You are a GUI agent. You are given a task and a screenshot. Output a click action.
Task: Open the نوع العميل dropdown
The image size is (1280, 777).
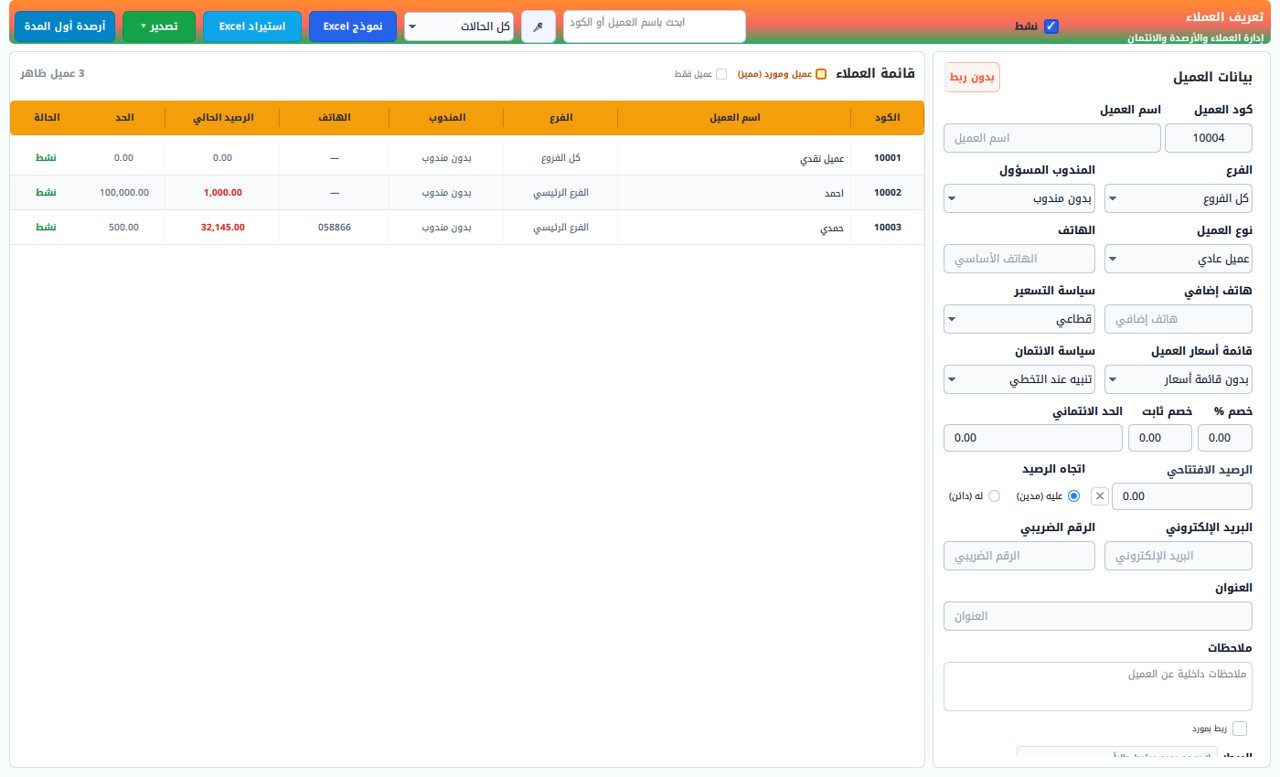(x=1178, y=259)
